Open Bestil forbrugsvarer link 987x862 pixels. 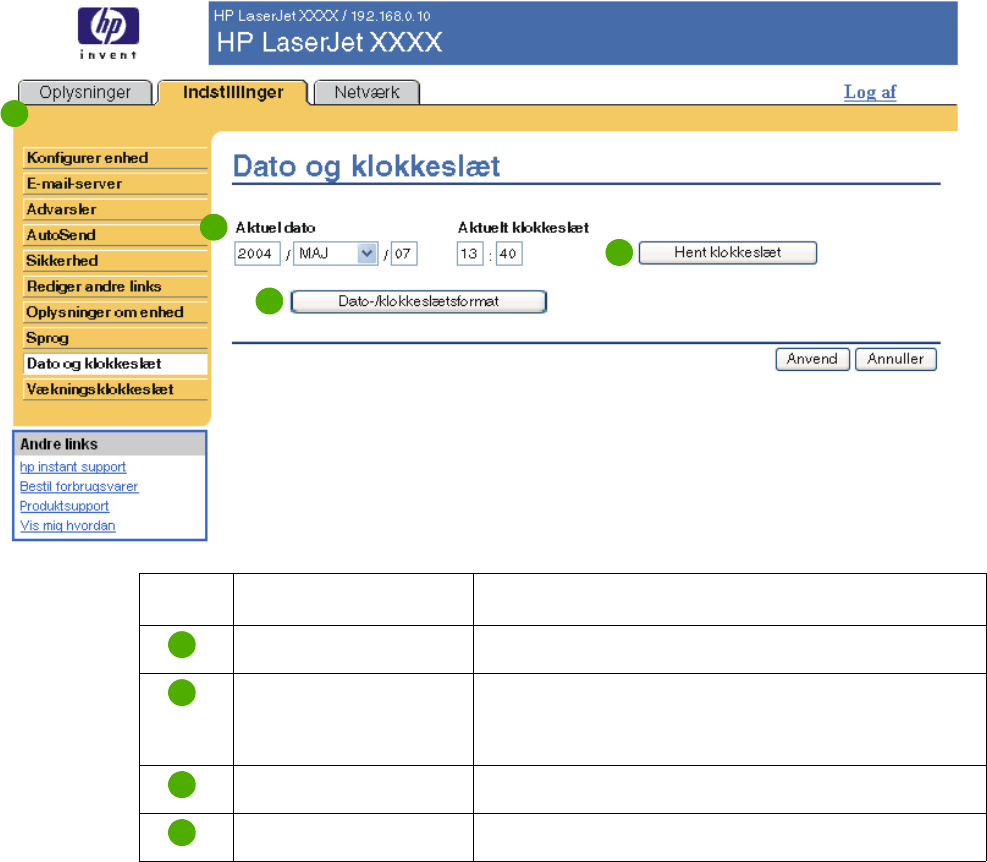(79, 487)
